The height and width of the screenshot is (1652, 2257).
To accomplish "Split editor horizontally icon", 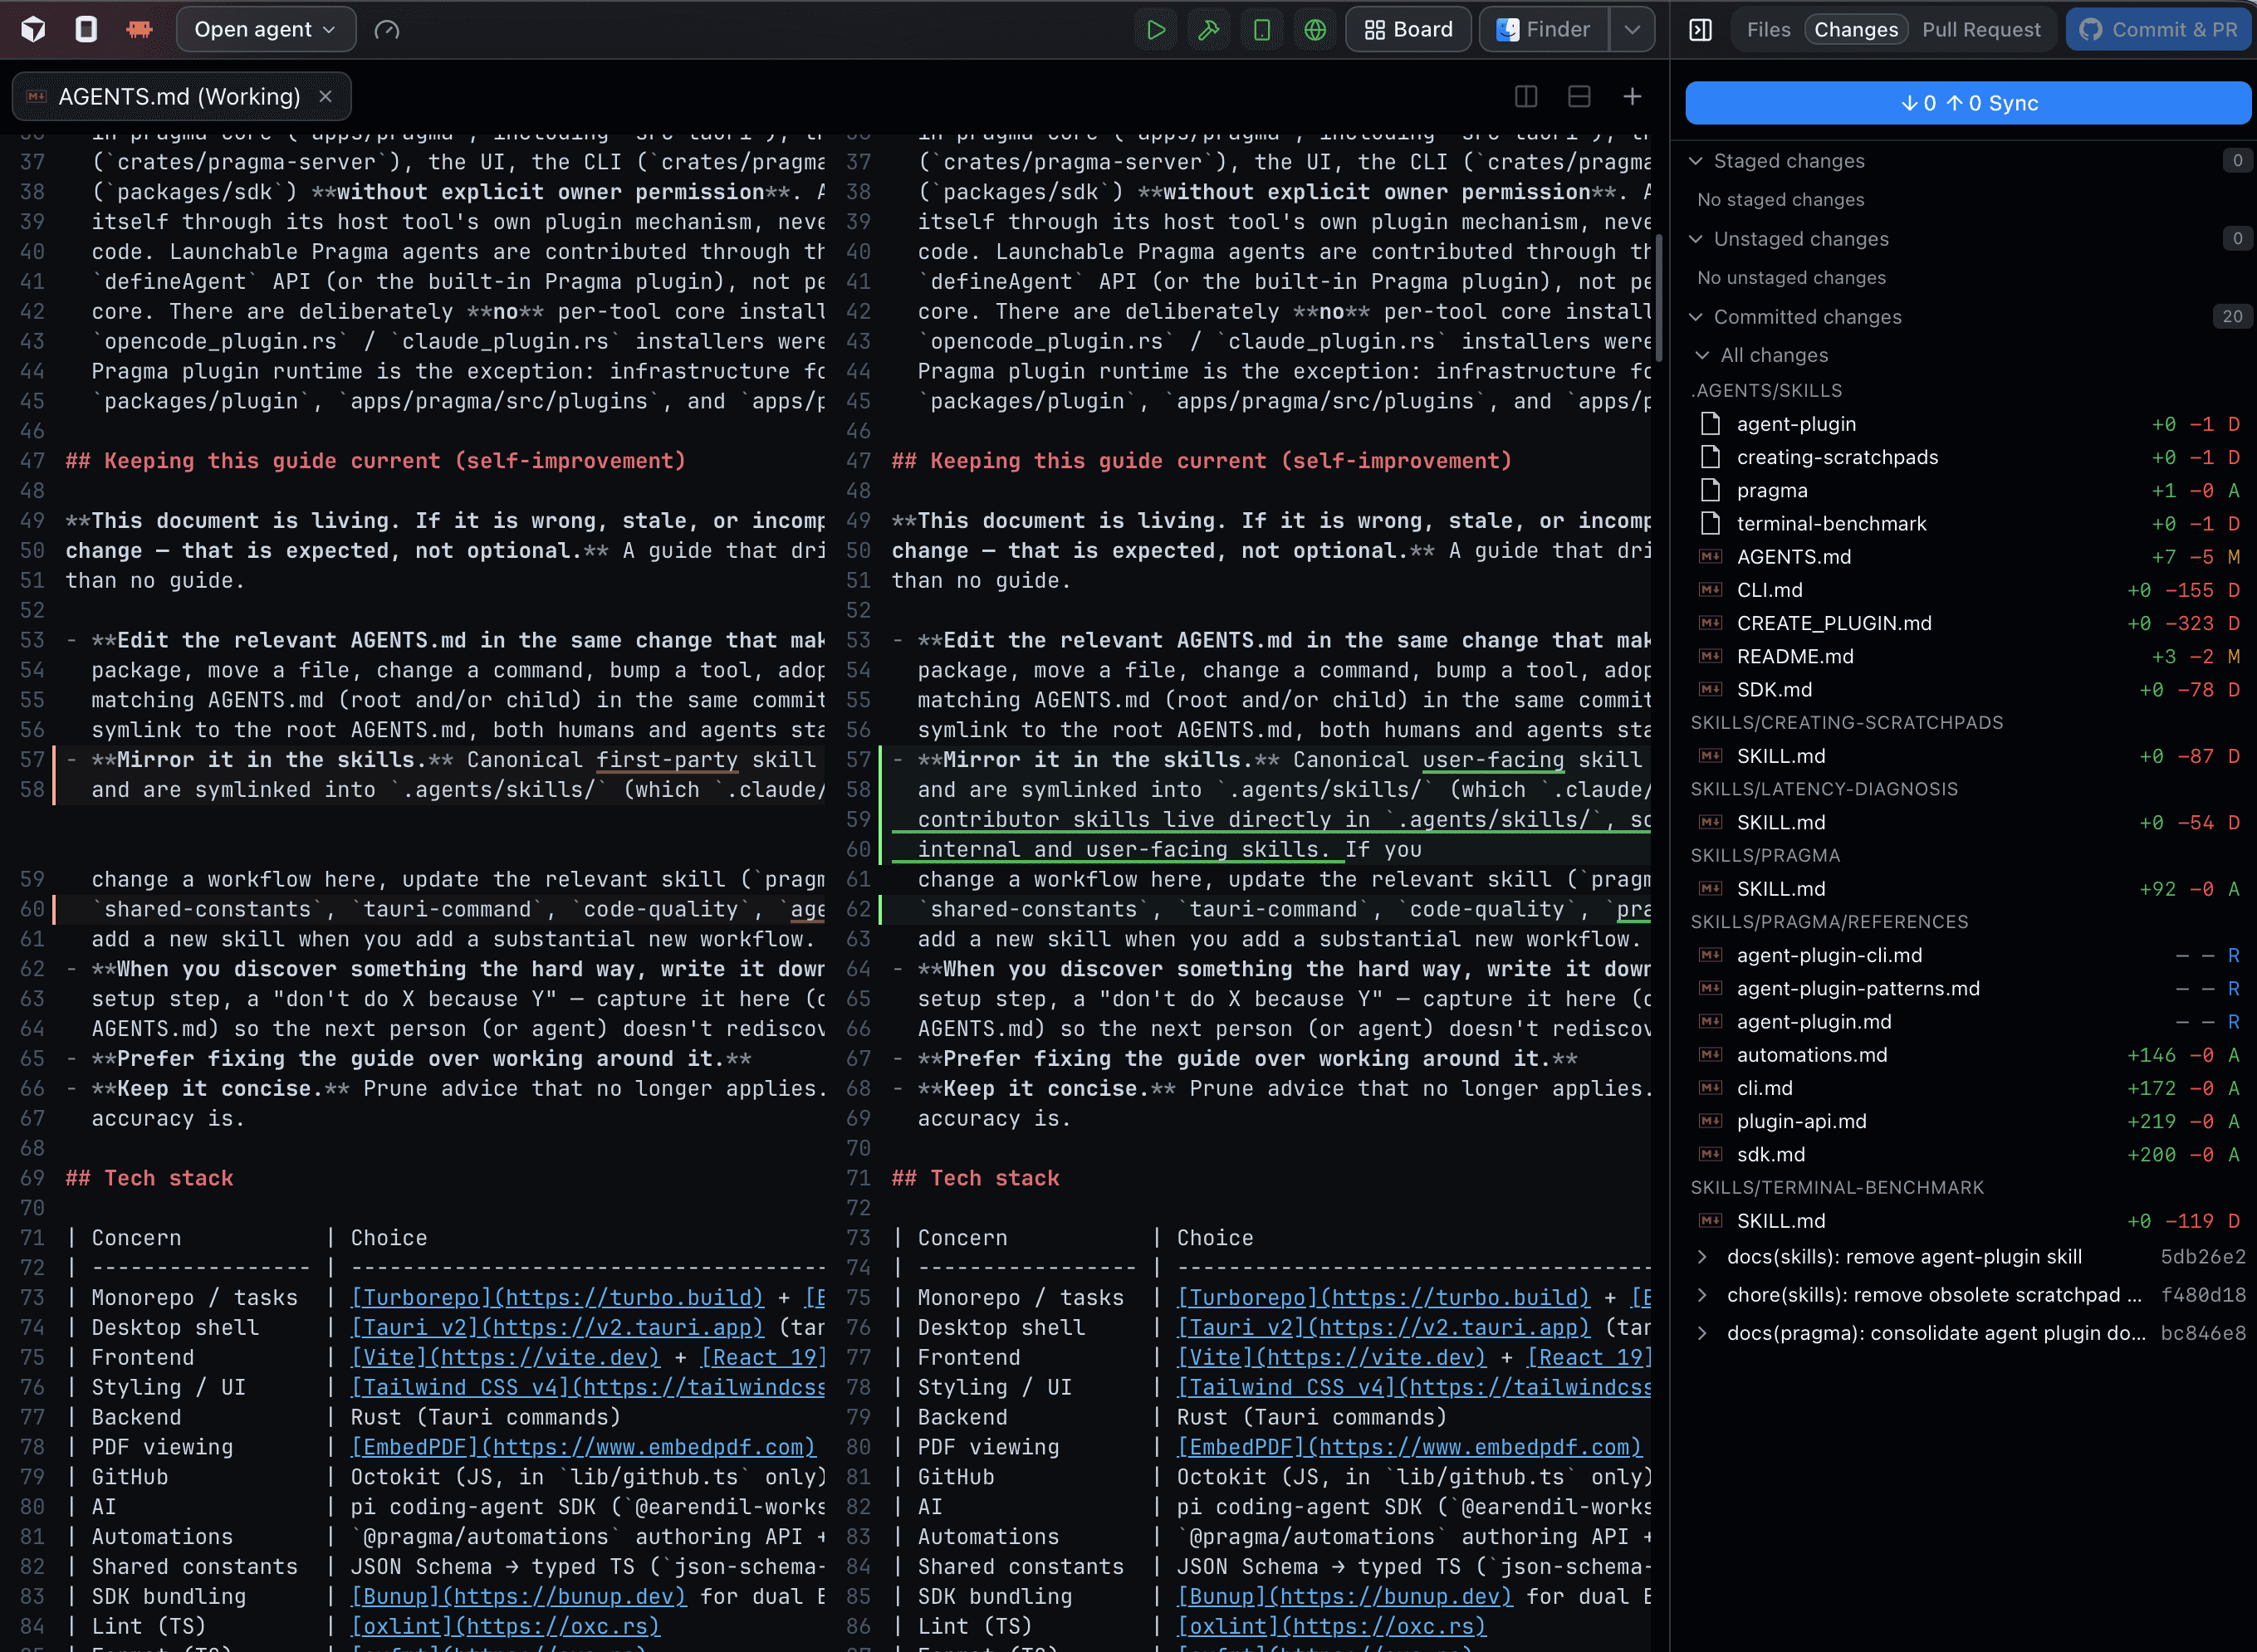I will pos(1579,96).
